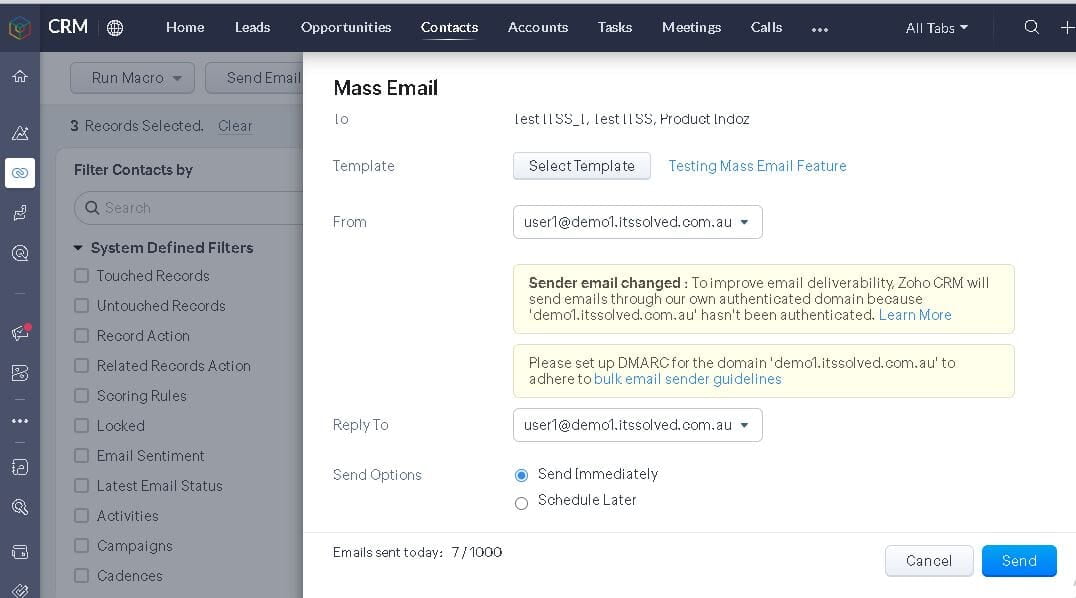Click the ellipsis icon in the left sidebar
The width and height of the screenshot is (1076, 598).
click(20, 420)
